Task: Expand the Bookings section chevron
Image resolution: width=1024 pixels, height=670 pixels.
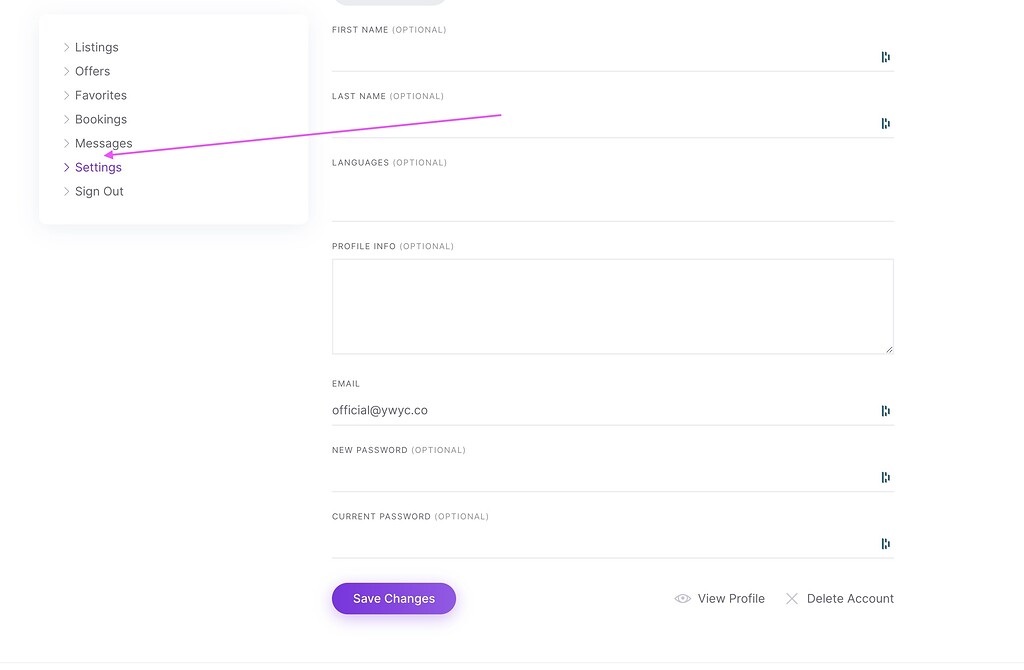Action: [66, 119]
